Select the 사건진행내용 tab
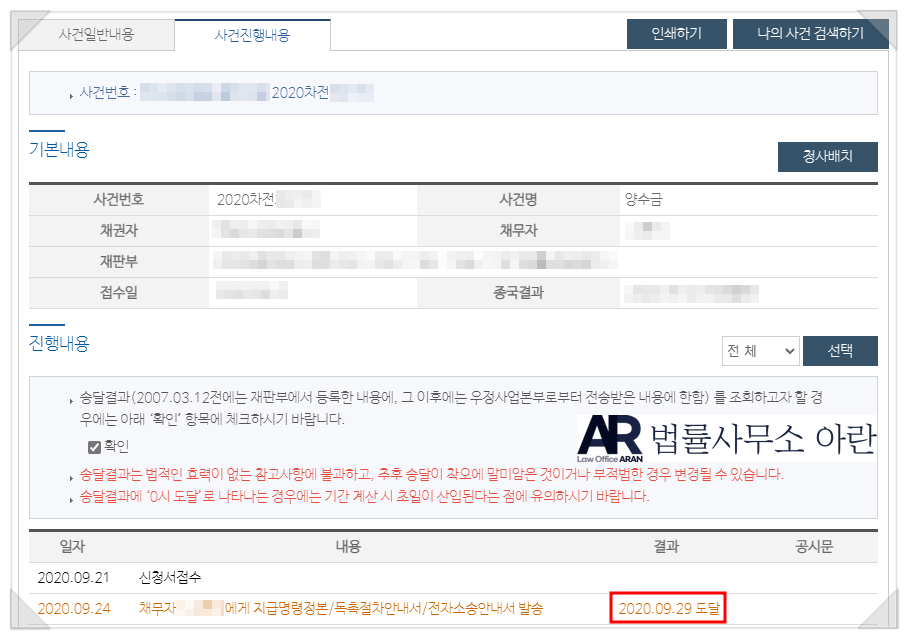This screenshot has width=908, height=639. click(252, 35)
